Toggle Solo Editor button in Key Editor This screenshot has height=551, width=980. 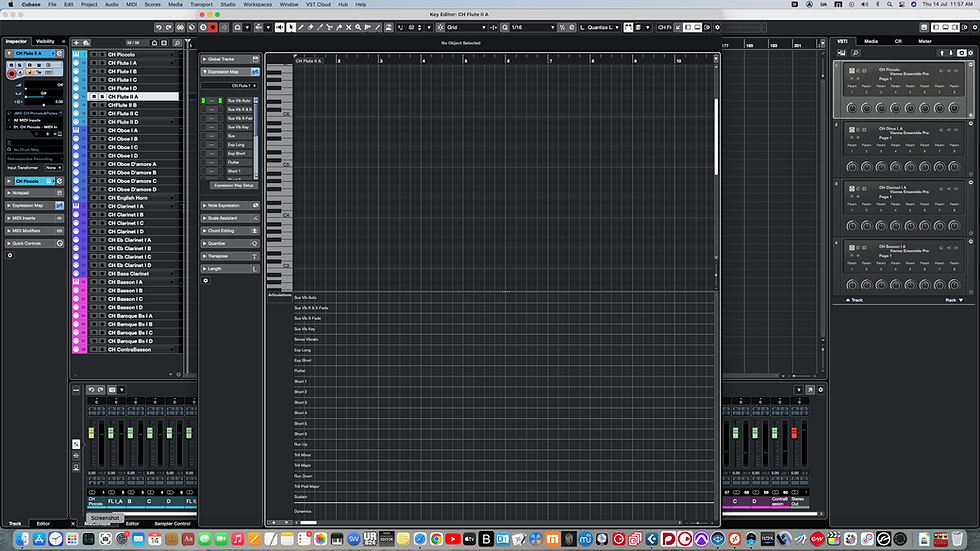203,27
